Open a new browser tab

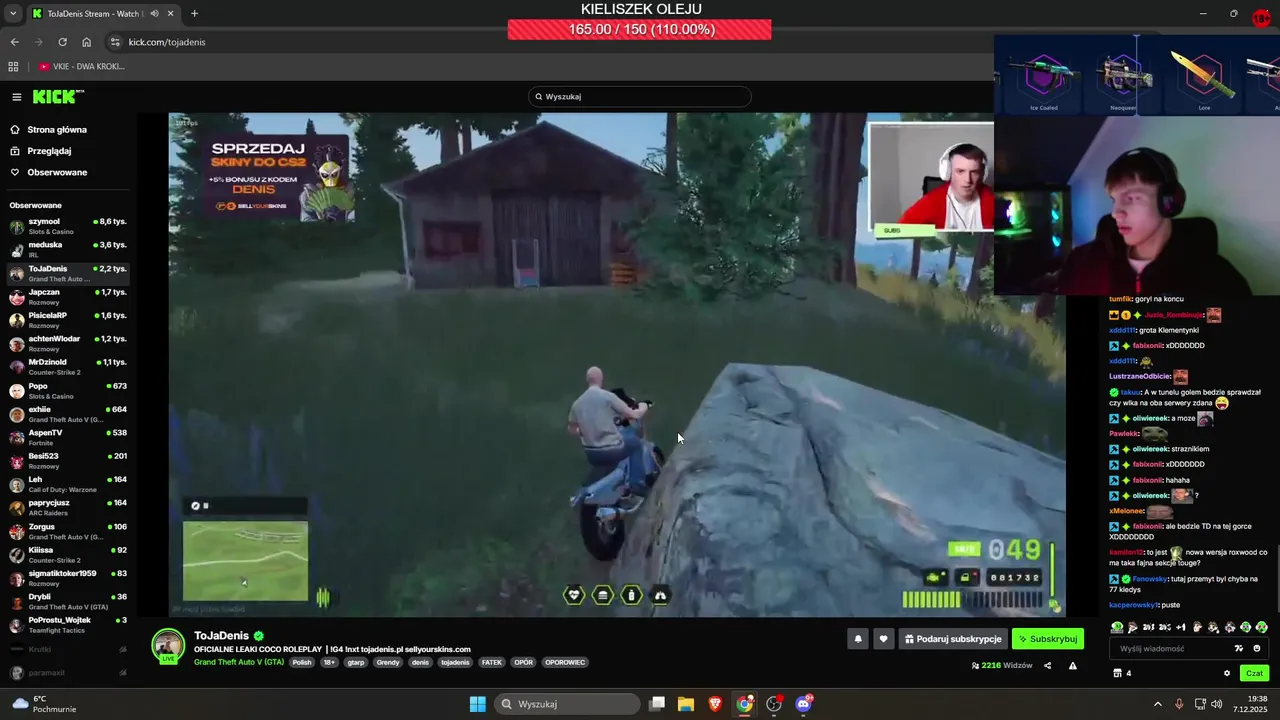click(194, 14)
